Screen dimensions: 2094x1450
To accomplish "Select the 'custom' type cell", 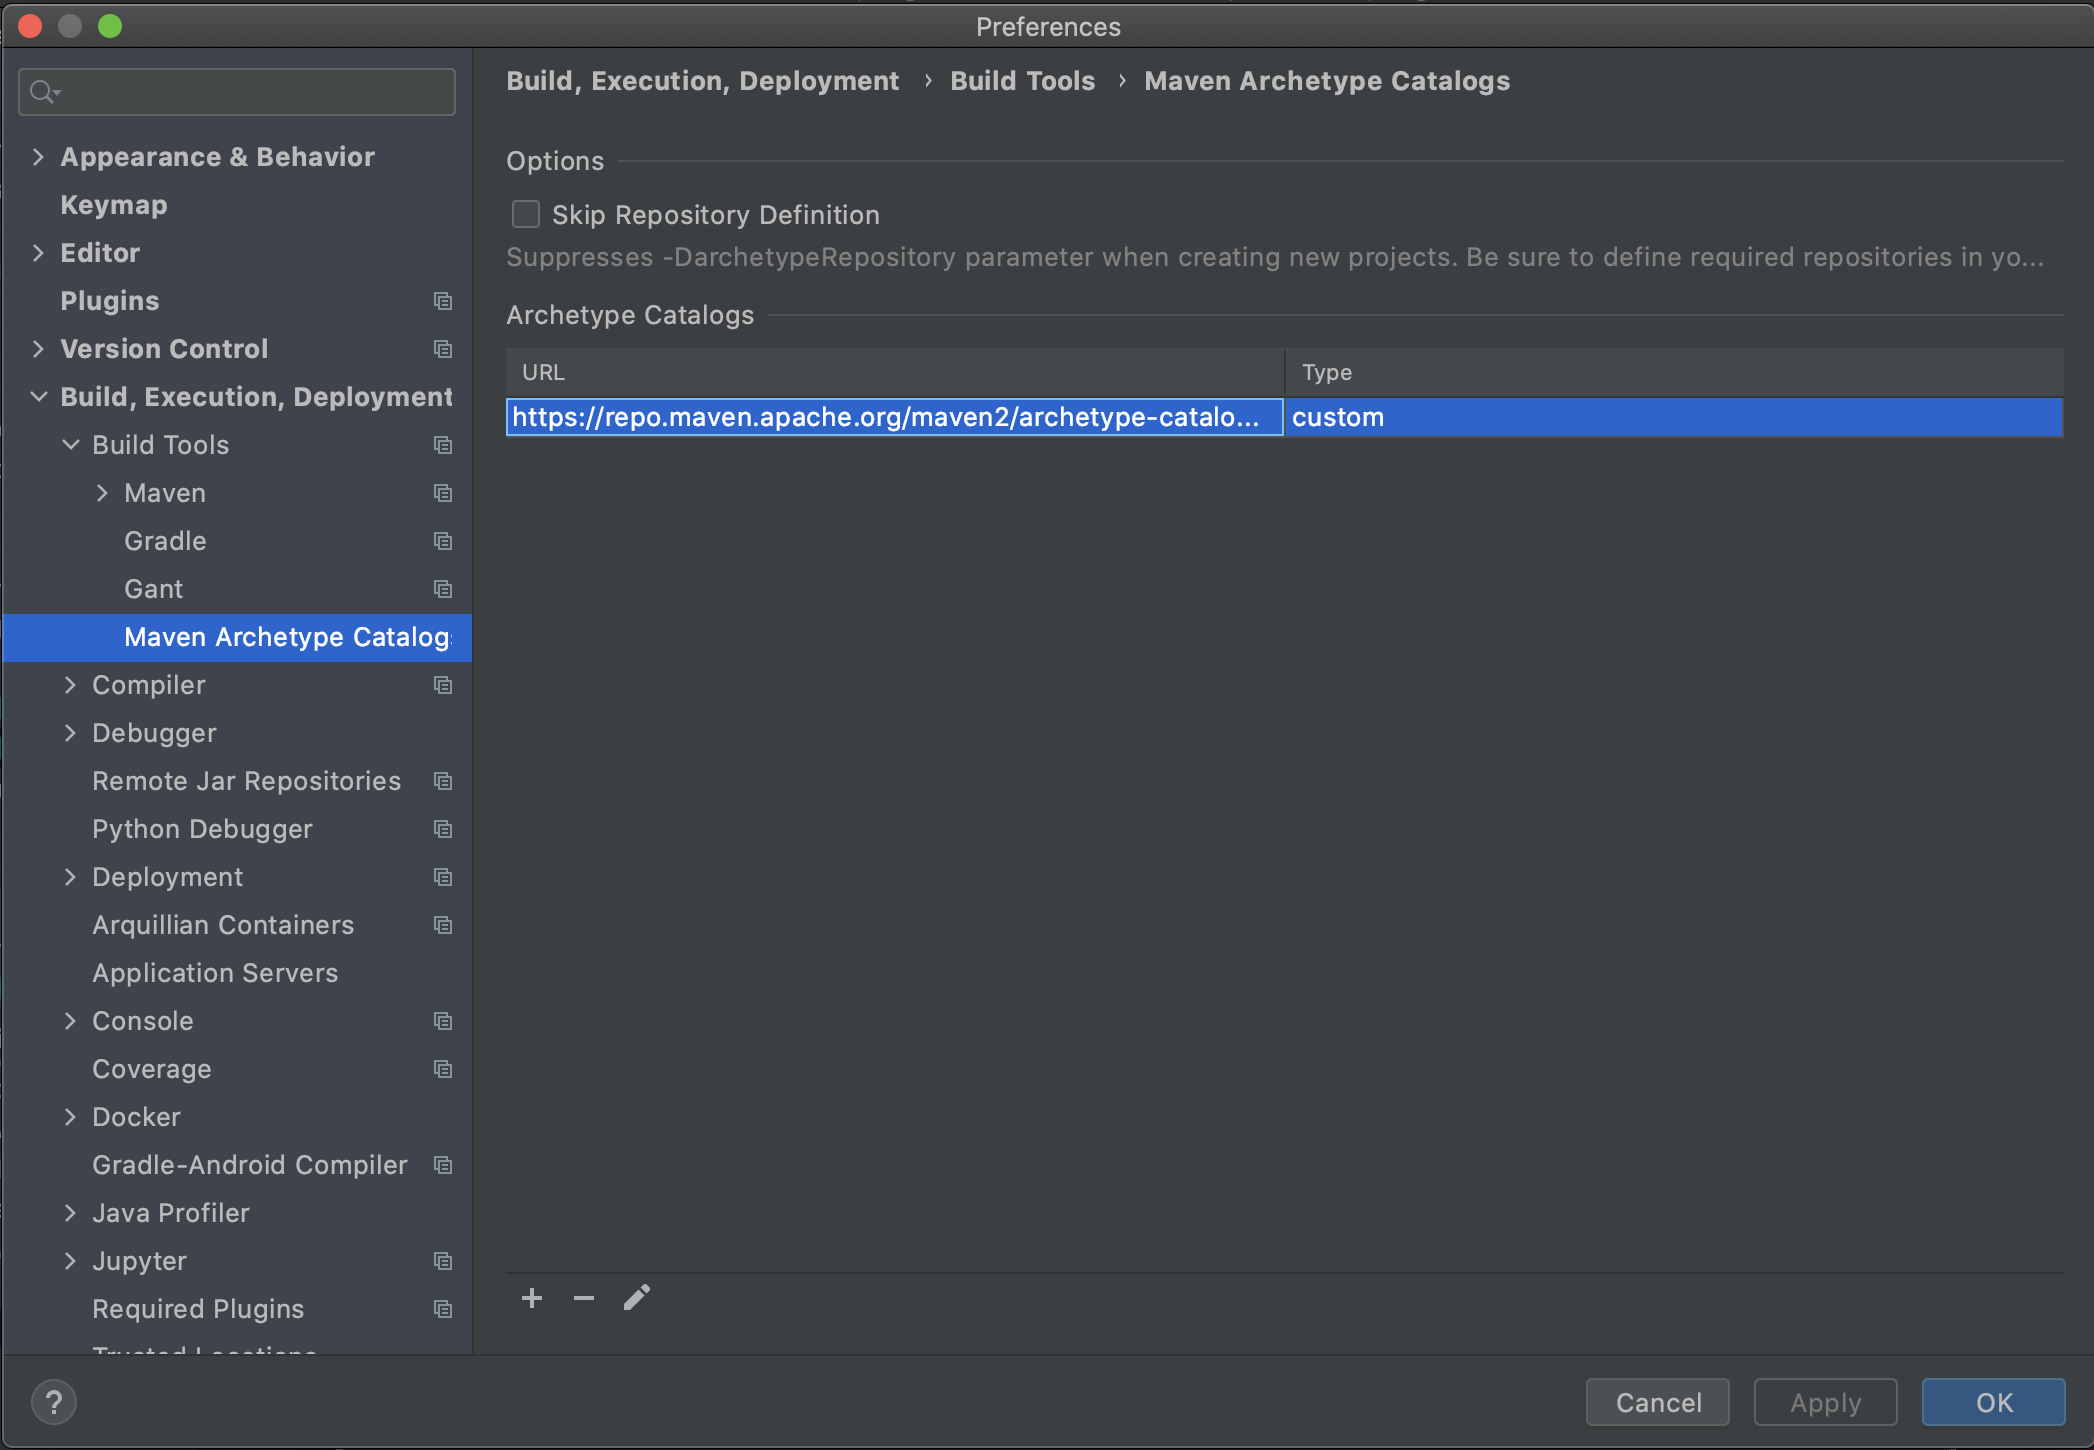I will pos(1674,417).
